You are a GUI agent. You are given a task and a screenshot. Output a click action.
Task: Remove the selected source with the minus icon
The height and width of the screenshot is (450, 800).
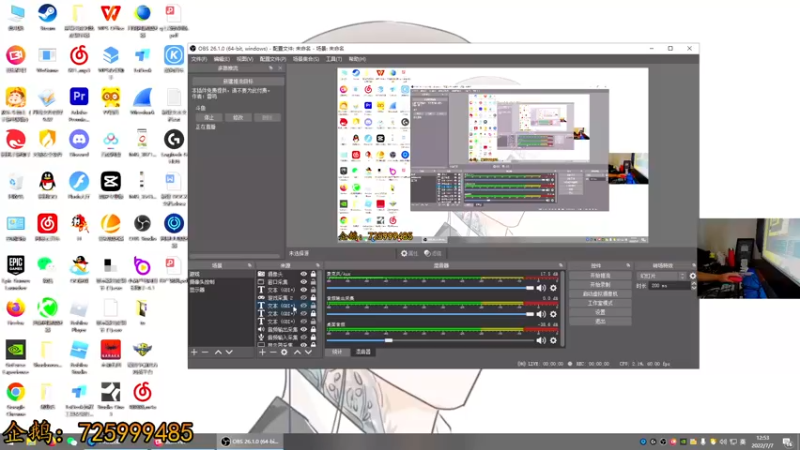coord(273,352)
